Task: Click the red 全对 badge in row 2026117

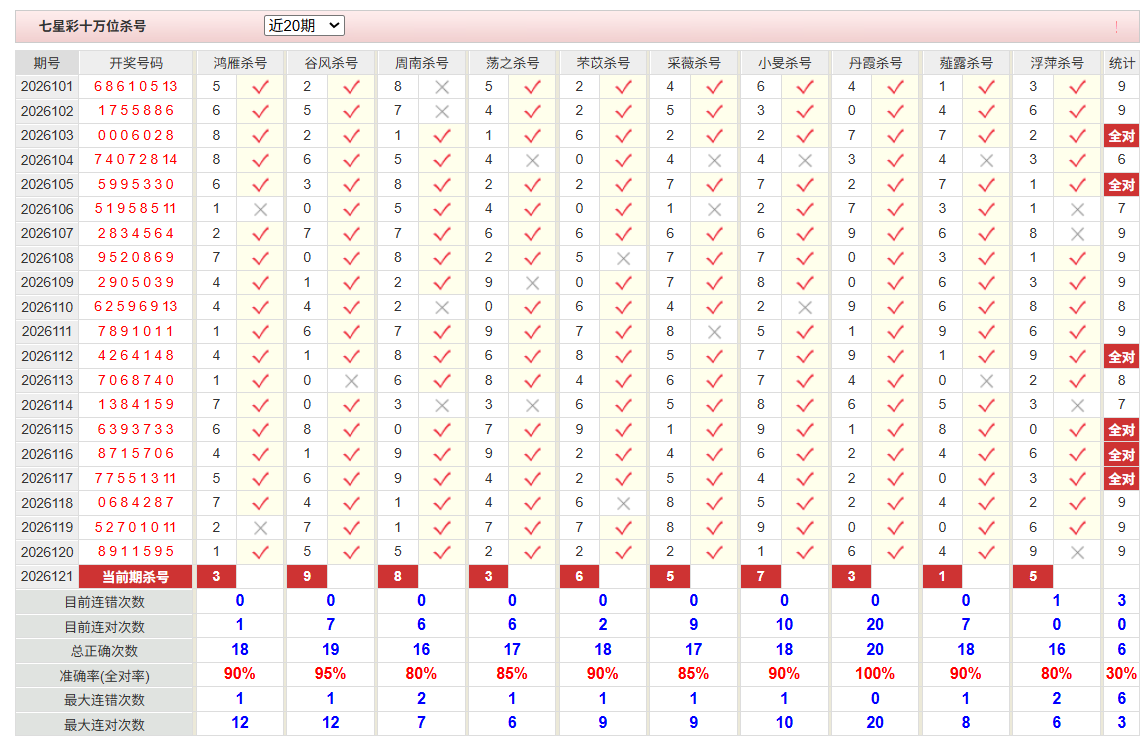Action: click(1121, 479)
